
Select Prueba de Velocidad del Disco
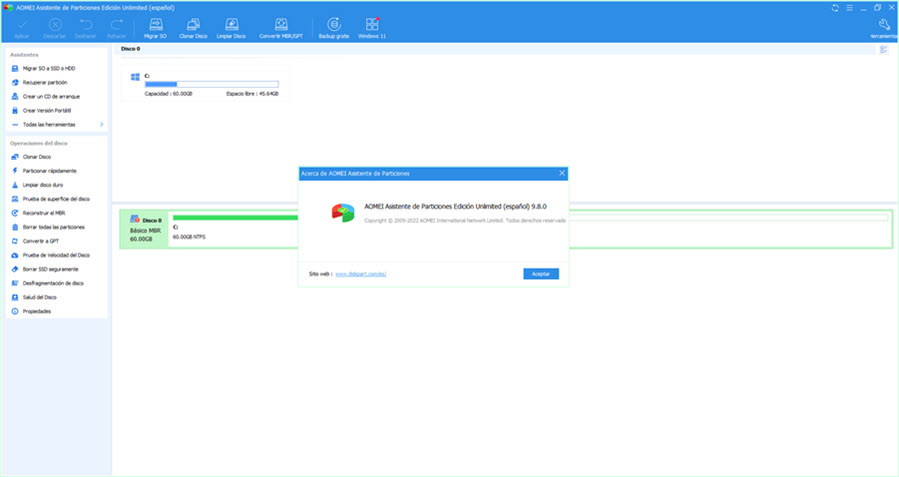click(56, 255)
